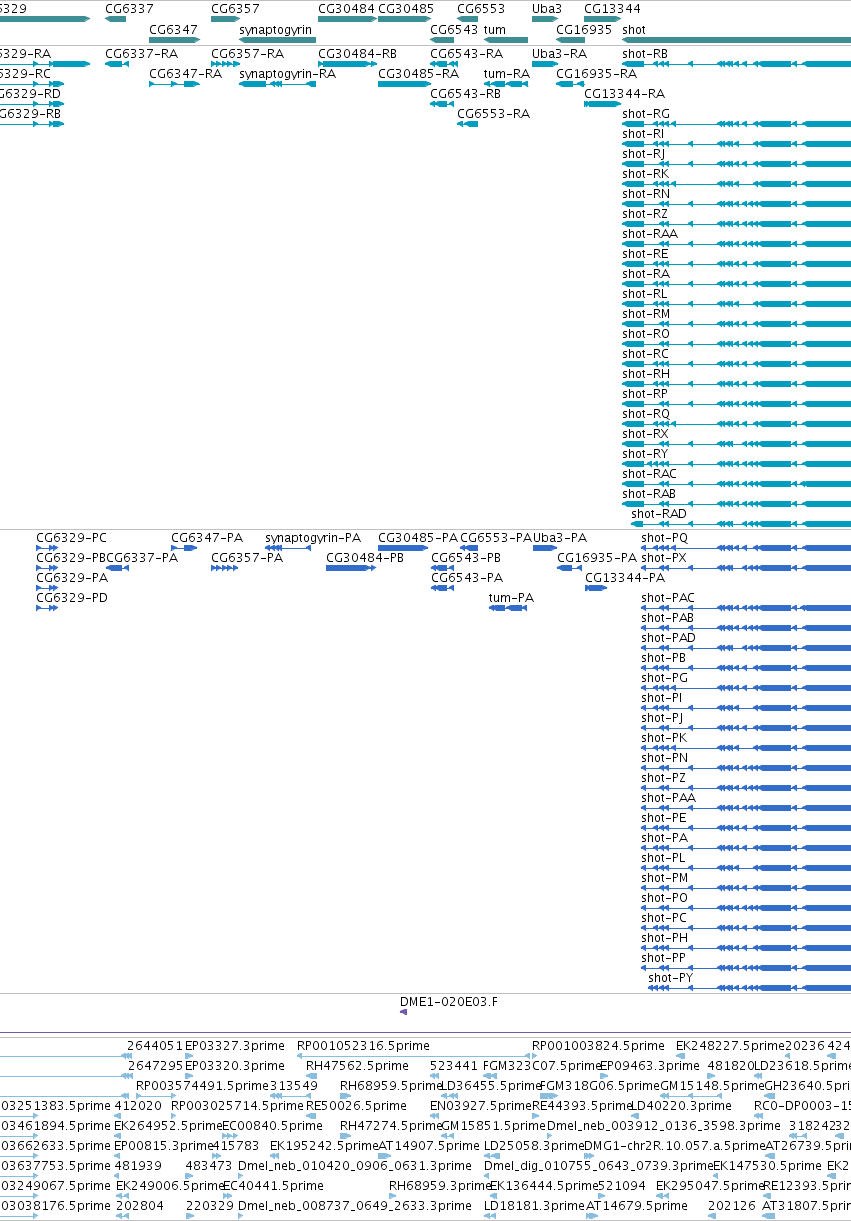The height and width of the screenshot is (1221, 851).
Task: Select the CG30484 gene label
Action: (346, 9)
